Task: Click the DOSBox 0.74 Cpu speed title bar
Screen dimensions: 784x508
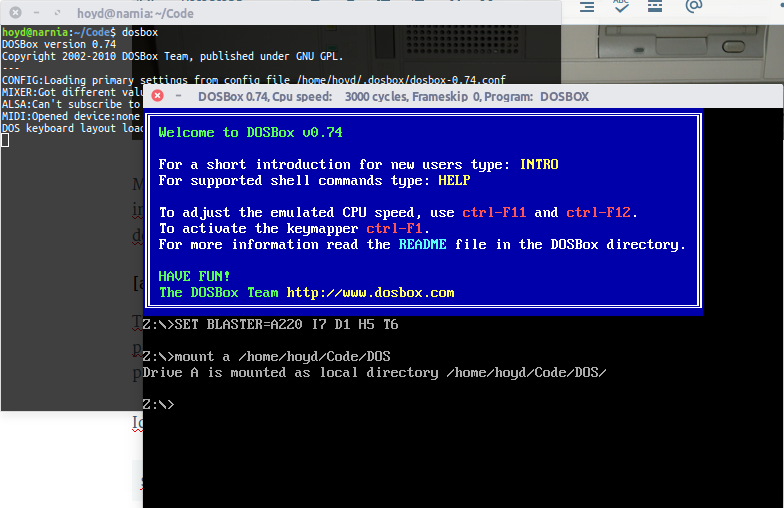Action: coord(463,96)
